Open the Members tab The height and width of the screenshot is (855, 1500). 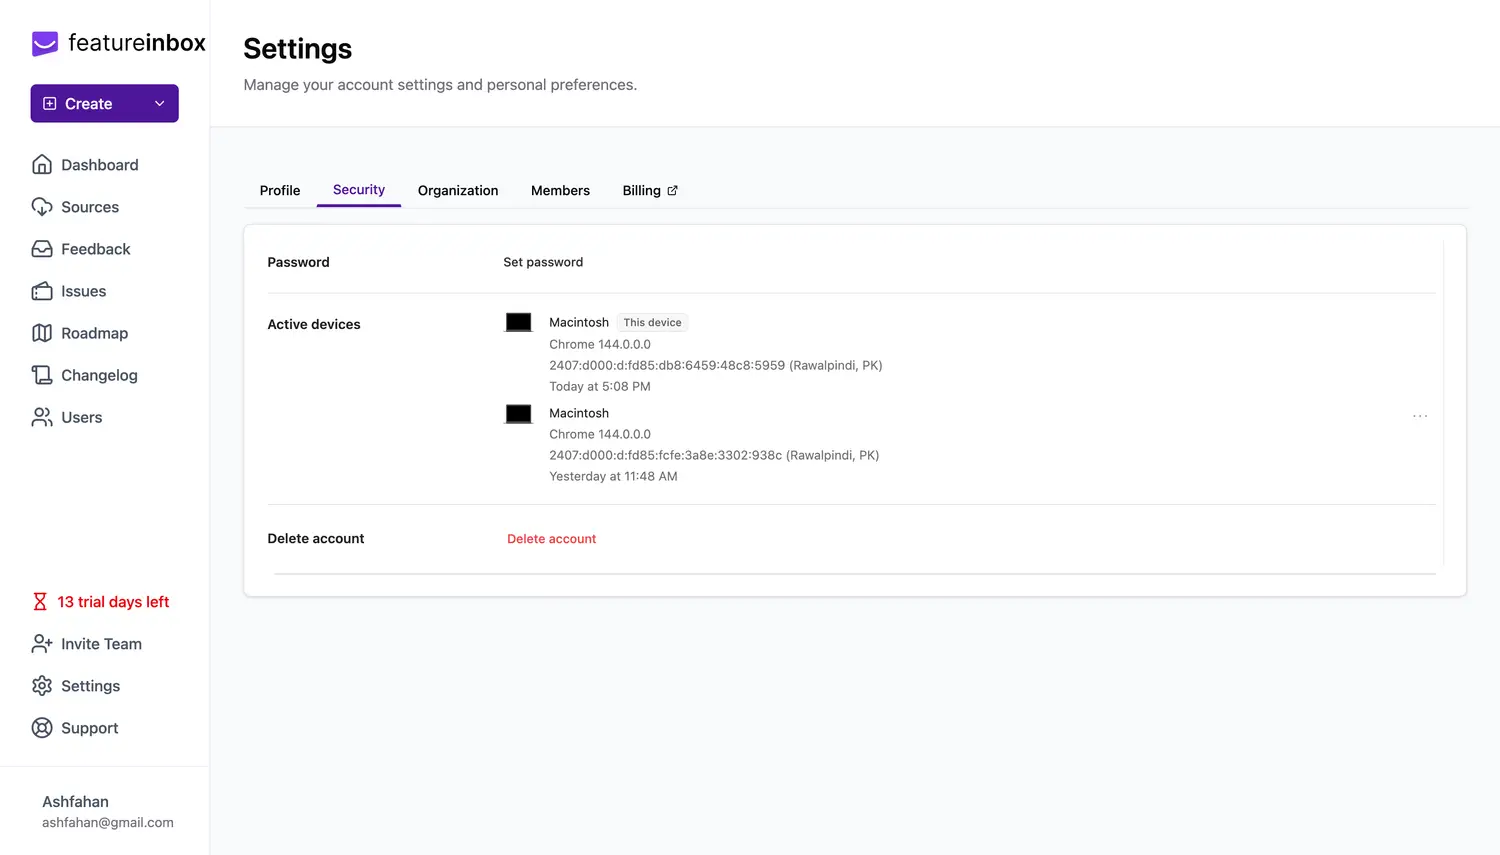tap(560, 191)
